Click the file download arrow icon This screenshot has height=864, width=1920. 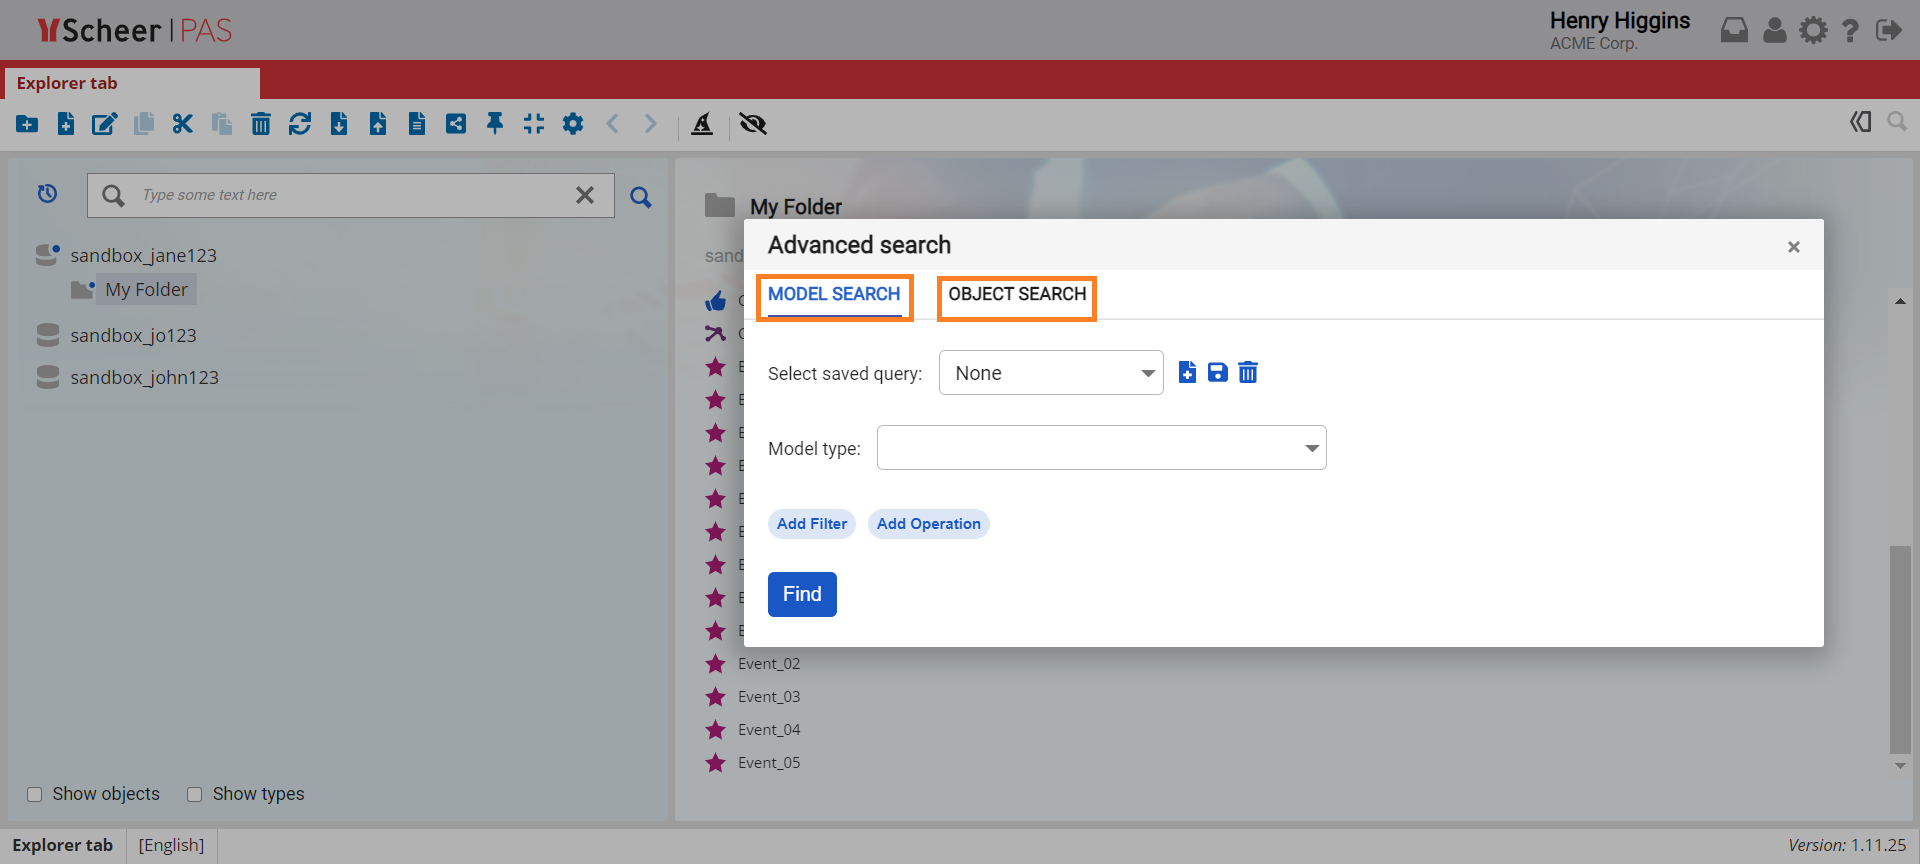click(339, 124)
